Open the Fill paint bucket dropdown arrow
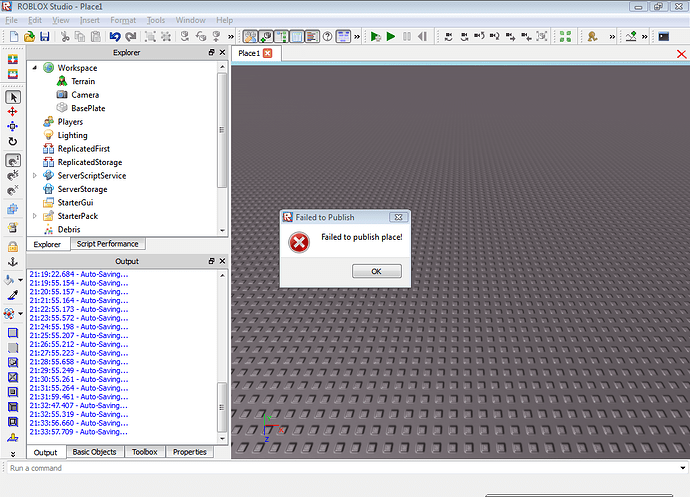The image size is (690, 497). point(21,280)
